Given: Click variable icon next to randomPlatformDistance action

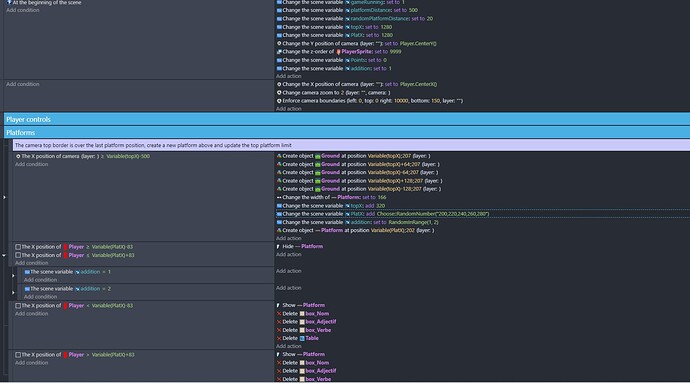Looking at the screenshot, I should (x=347, y=18).
